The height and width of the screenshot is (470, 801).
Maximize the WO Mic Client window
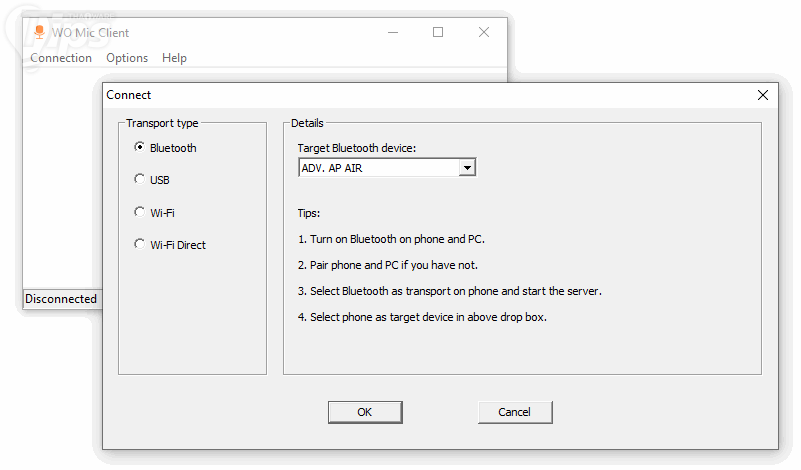pyautogui.click(x=438, y=32)
